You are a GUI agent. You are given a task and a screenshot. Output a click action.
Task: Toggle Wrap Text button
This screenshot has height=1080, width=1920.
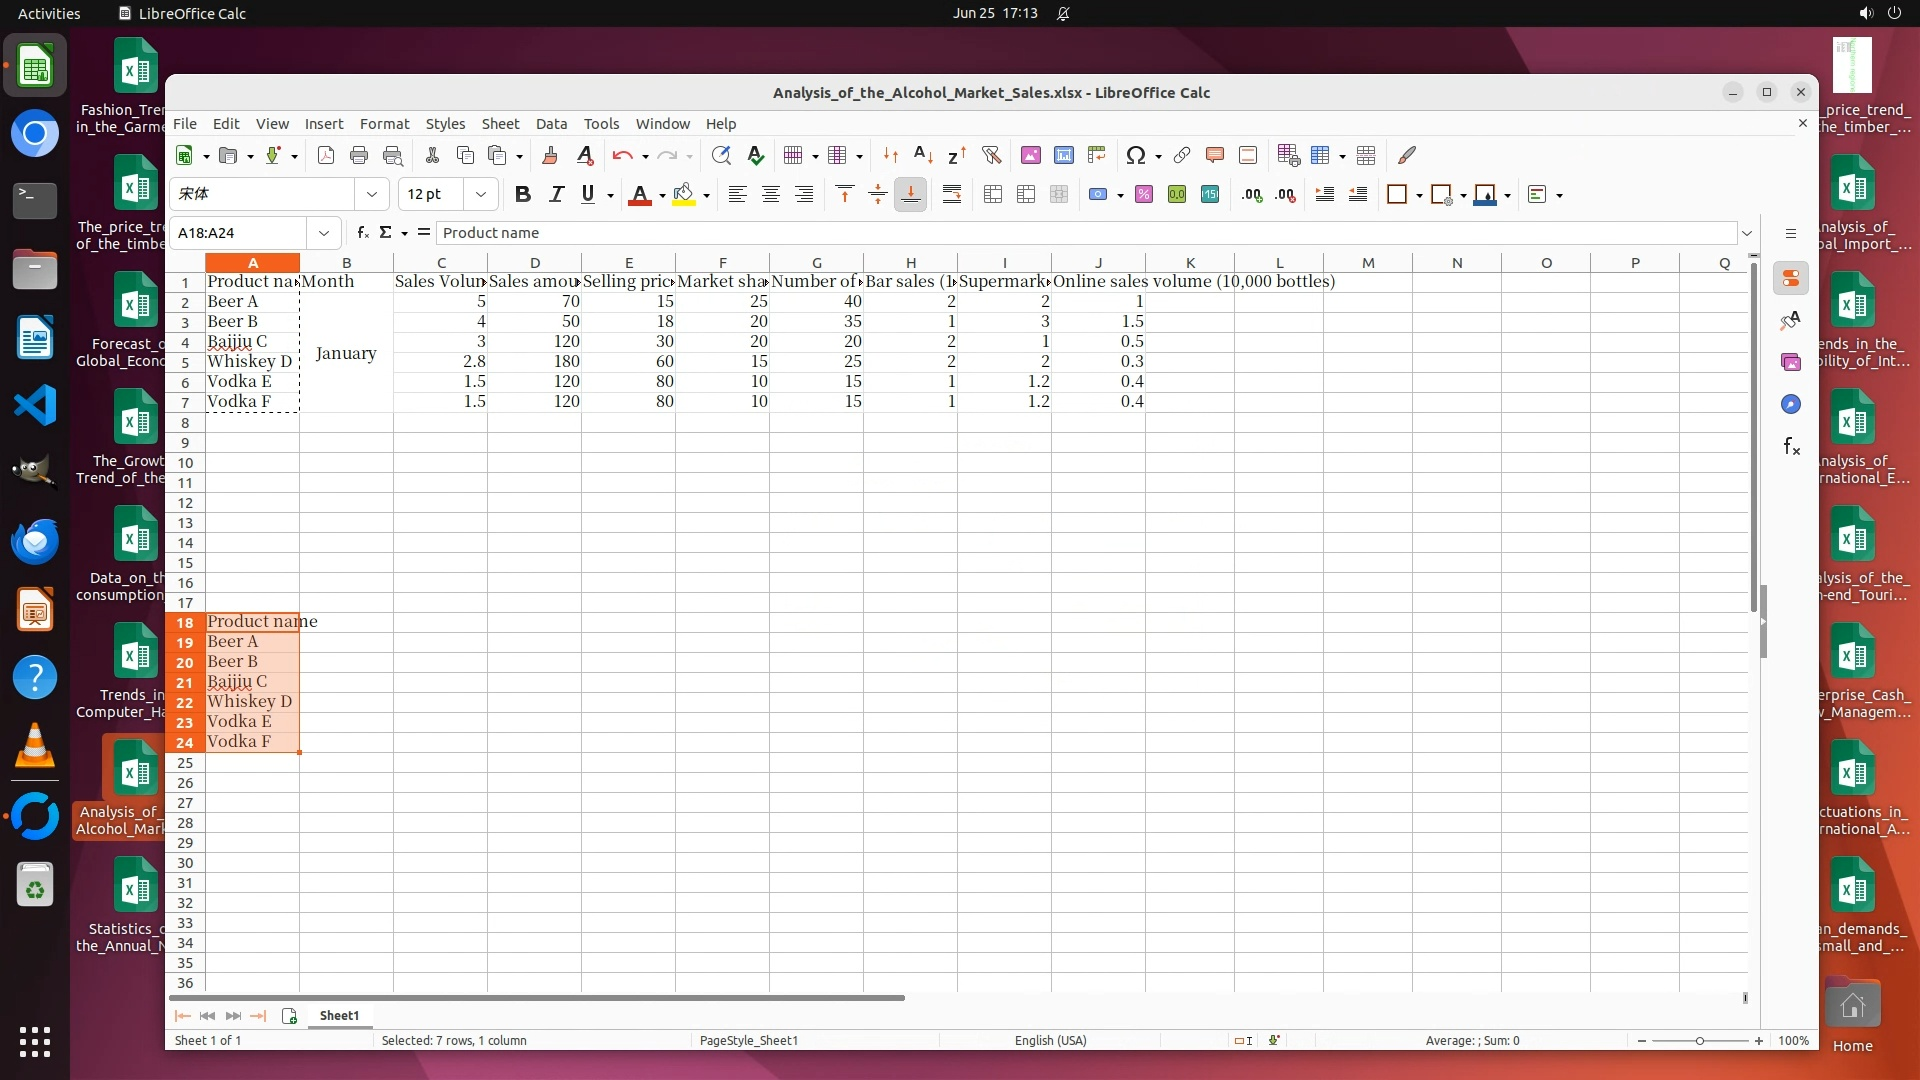click(x=952, y=195)
